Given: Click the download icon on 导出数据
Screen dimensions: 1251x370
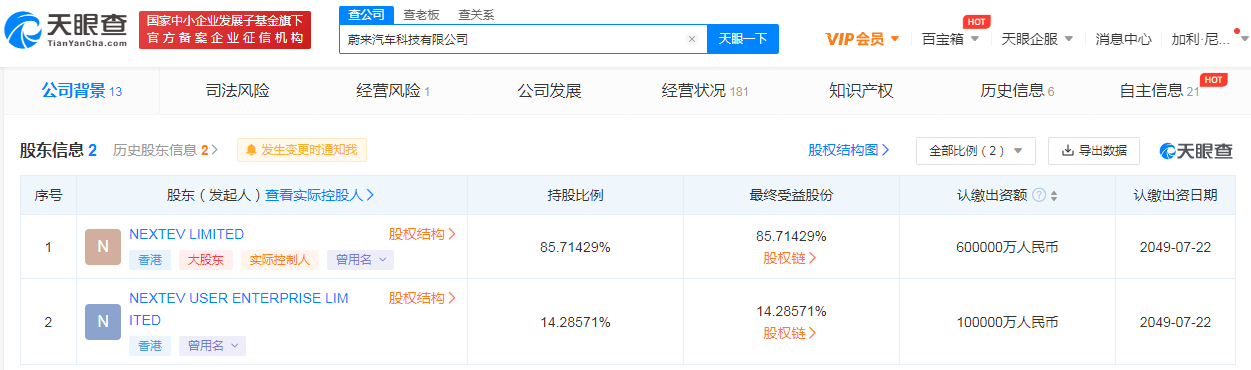Looking at the screenshot, I should (1067, 150).
